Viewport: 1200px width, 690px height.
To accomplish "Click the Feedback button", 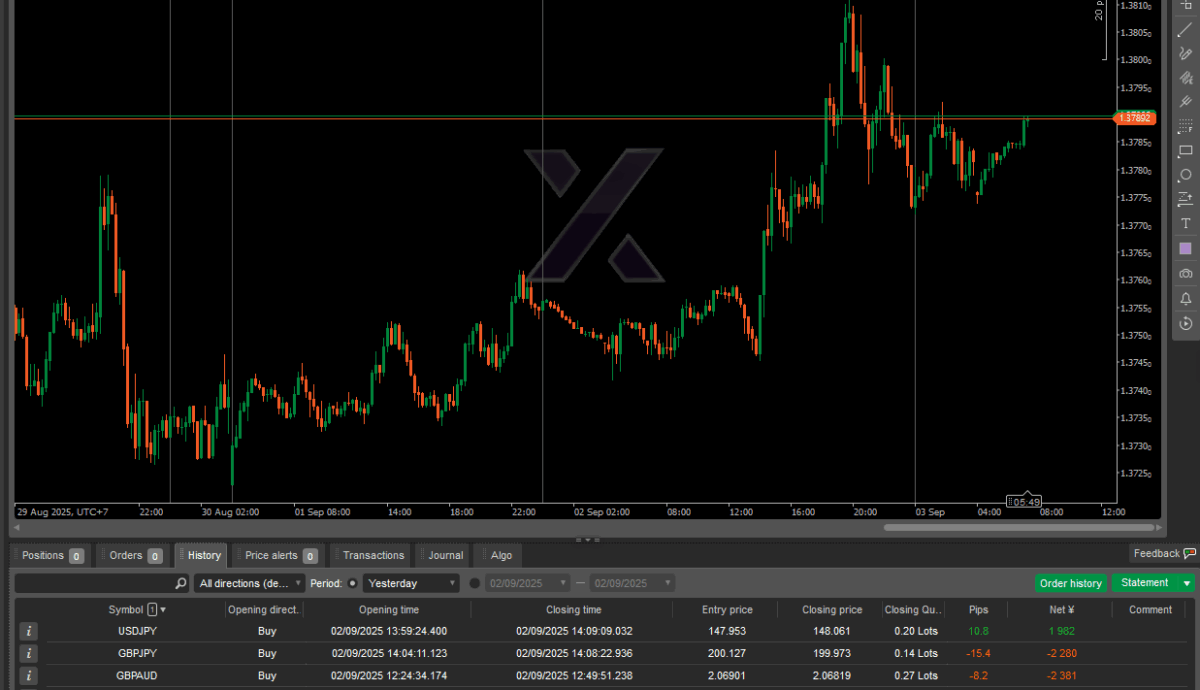I will click(1162, 553).
